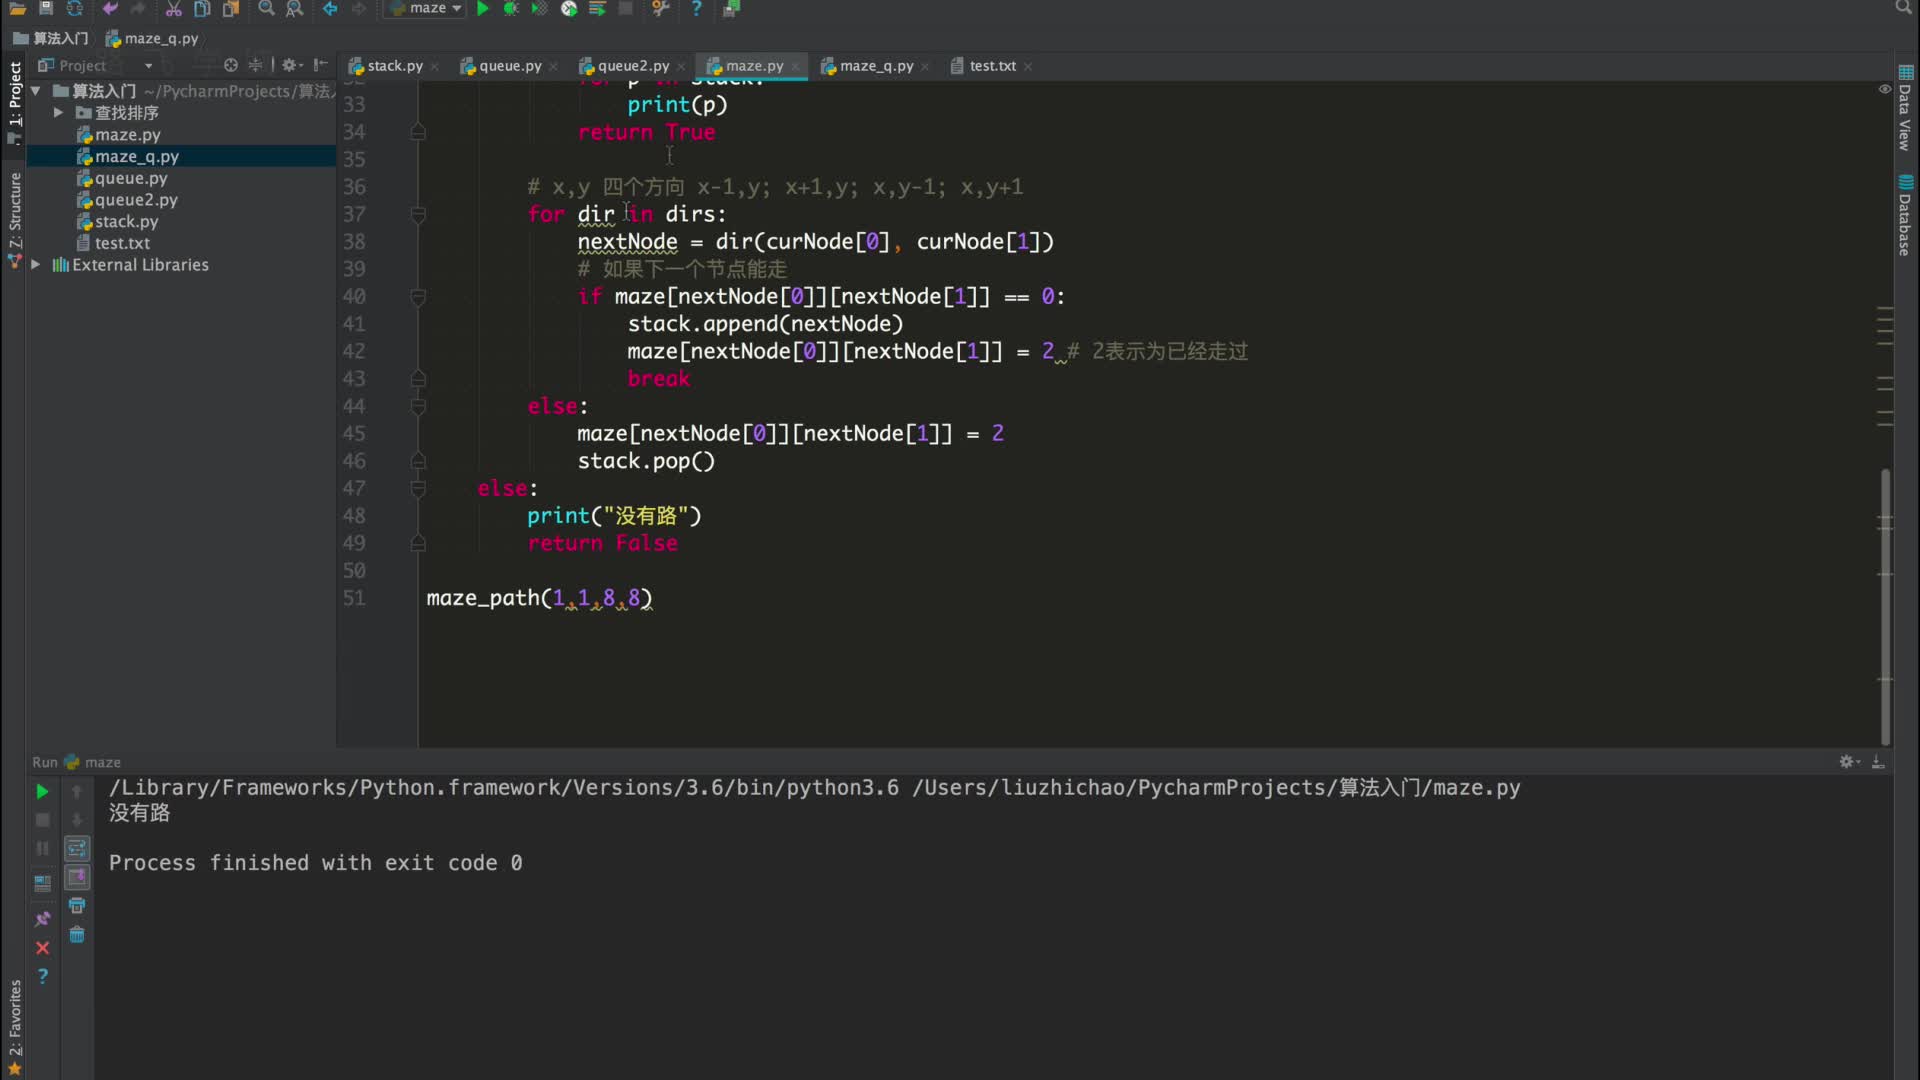Open Find with the magnifier icon
This screenshot has height=1080, width=1920.
coord(266,8)
